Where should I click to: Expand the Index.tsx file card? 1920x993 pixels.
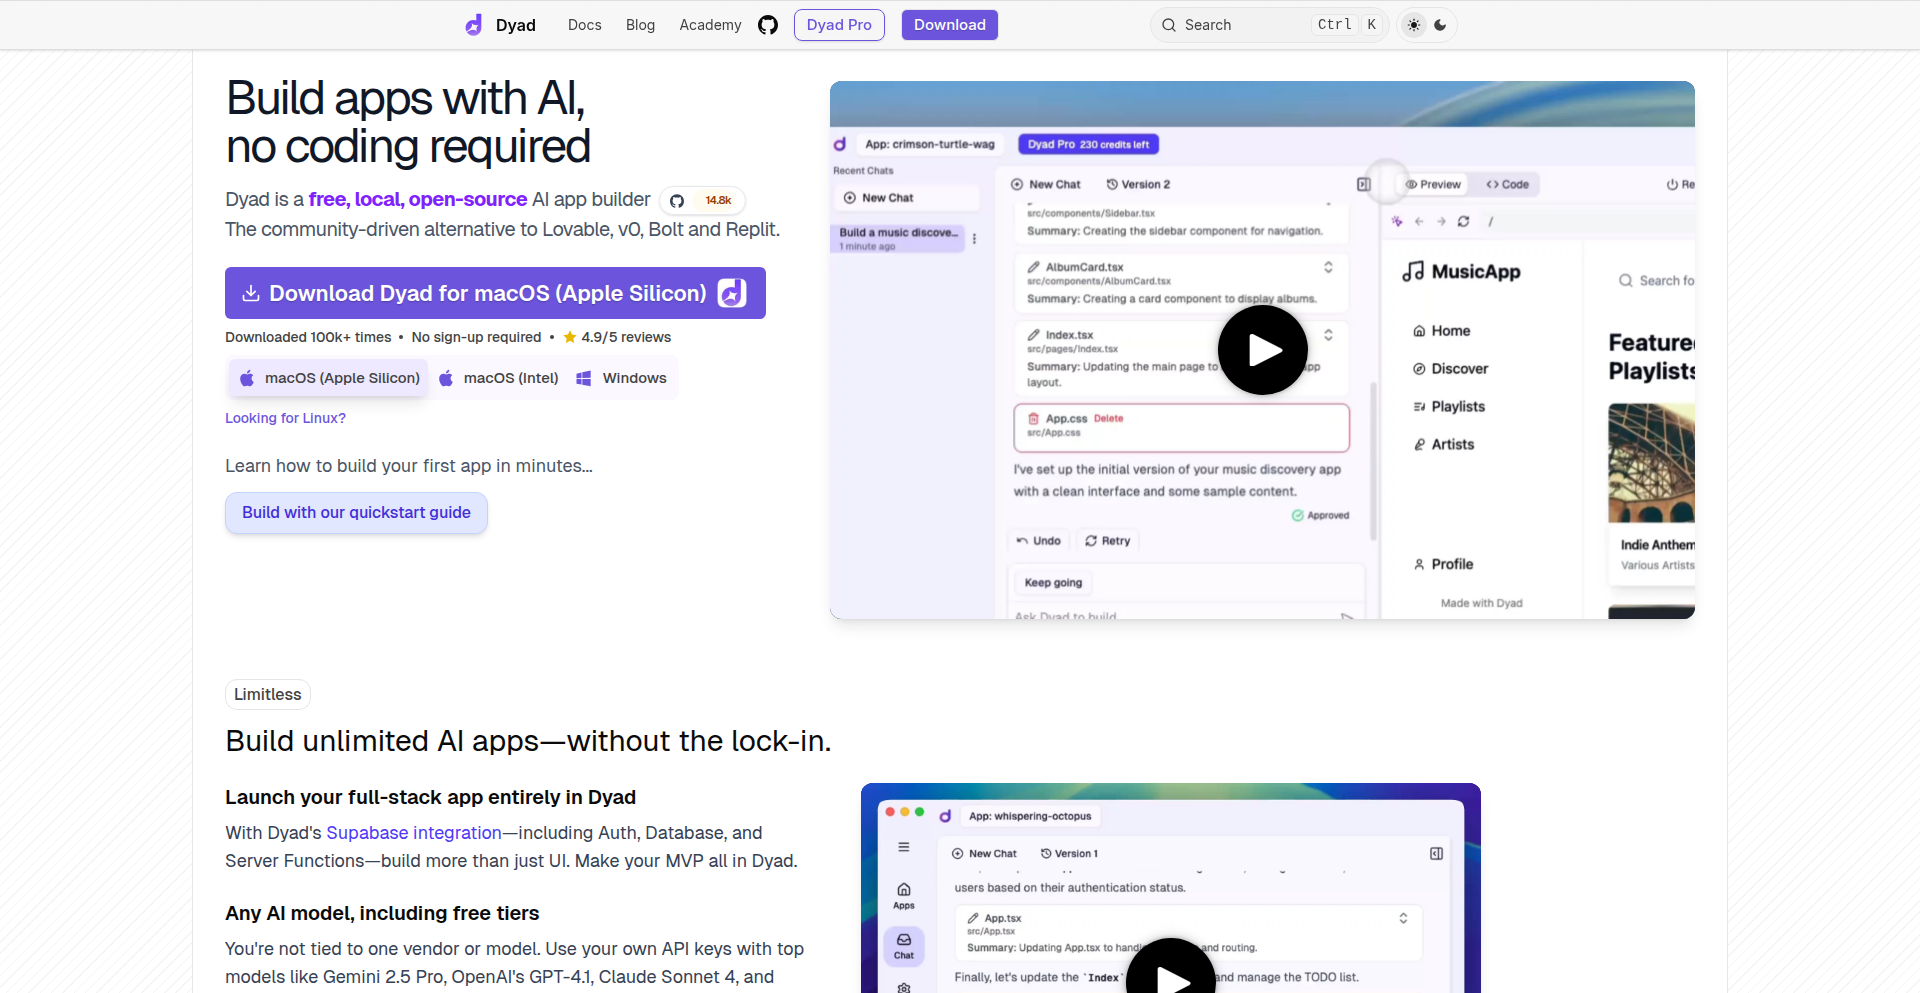1328,335
